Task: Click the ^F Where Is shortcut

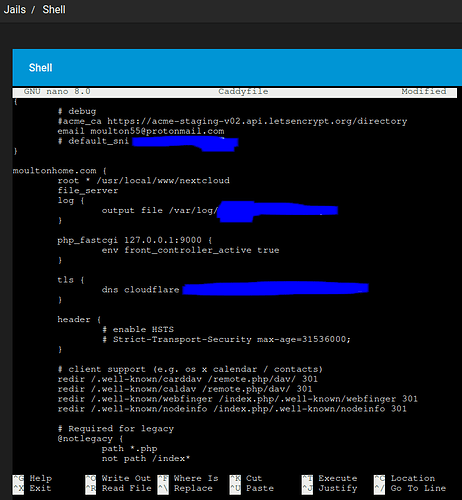Action: (188, 479)
